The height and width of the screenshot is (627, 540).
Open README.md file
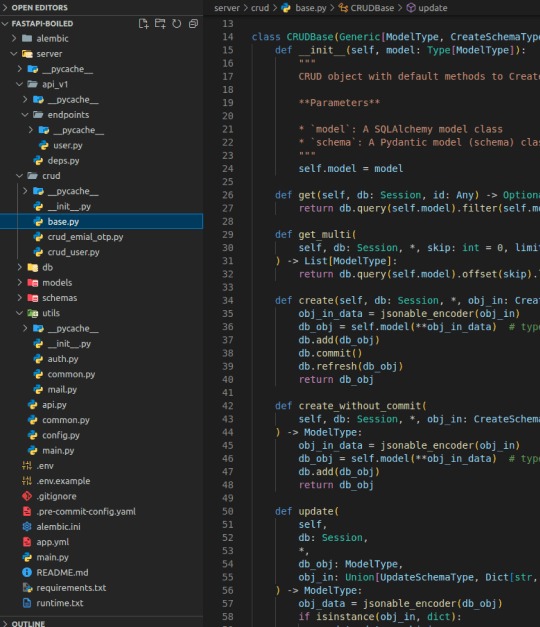pos(62,572)
